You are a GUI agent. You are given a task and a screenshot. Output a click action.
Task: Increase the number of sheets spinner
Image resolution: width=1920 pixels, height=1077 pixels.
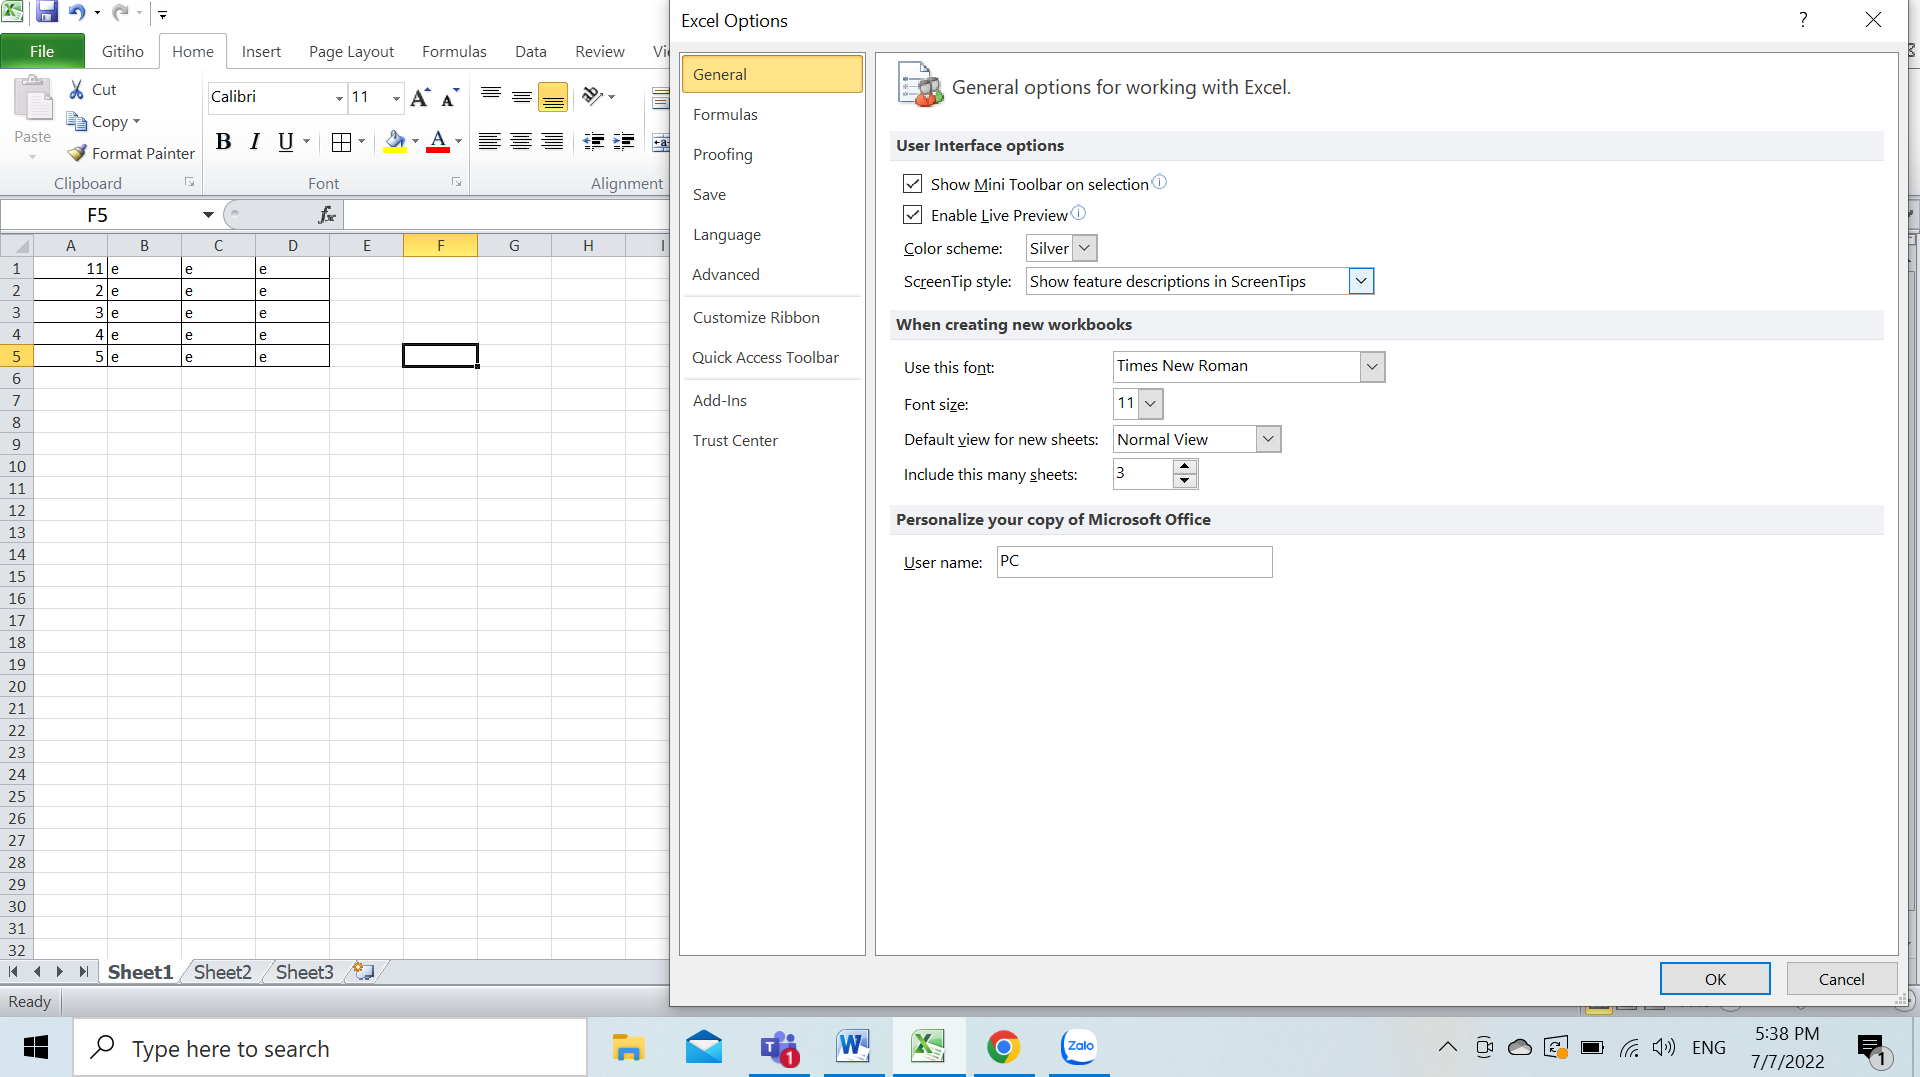(x=1185, y=467)
